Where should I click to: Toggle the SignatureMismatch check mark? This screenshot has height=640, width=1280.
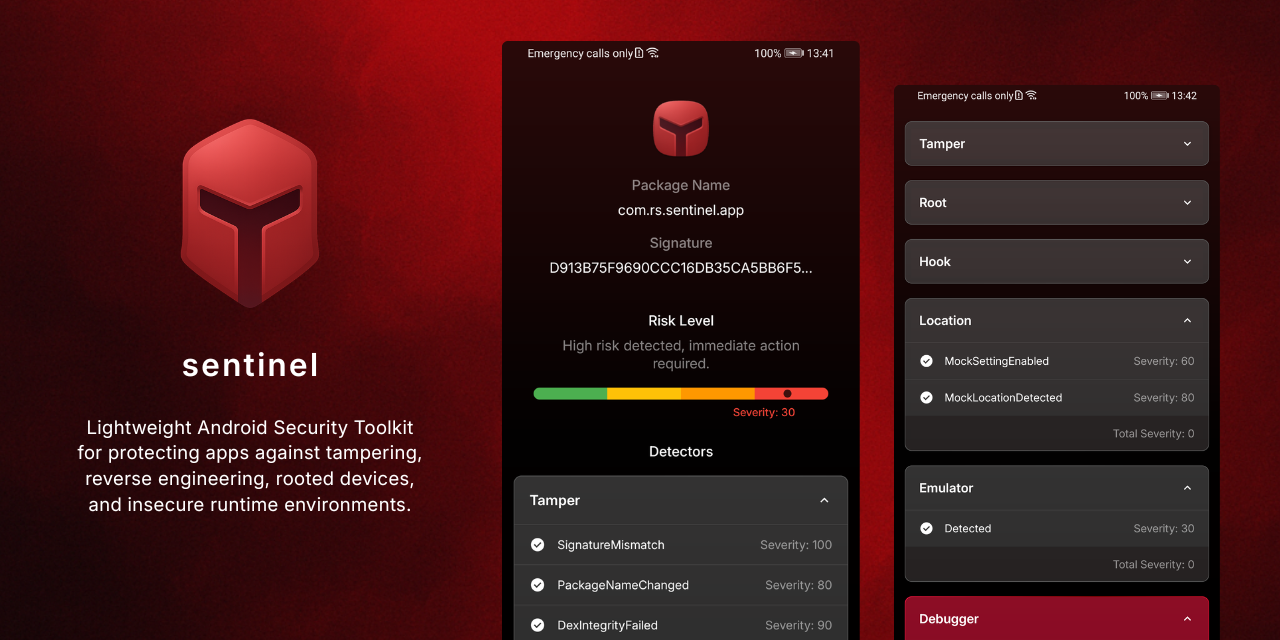(537, 545)
